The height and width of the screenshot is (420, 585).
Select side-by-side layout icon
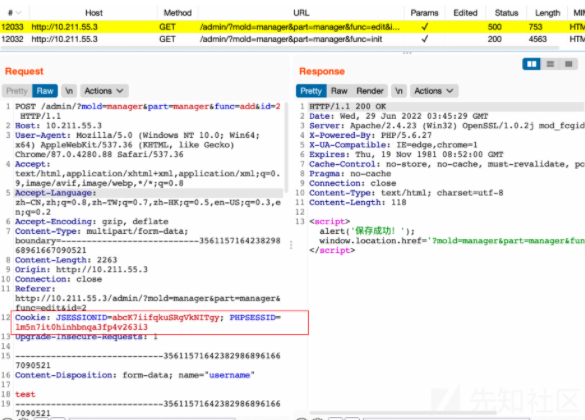tap(531, 64)
